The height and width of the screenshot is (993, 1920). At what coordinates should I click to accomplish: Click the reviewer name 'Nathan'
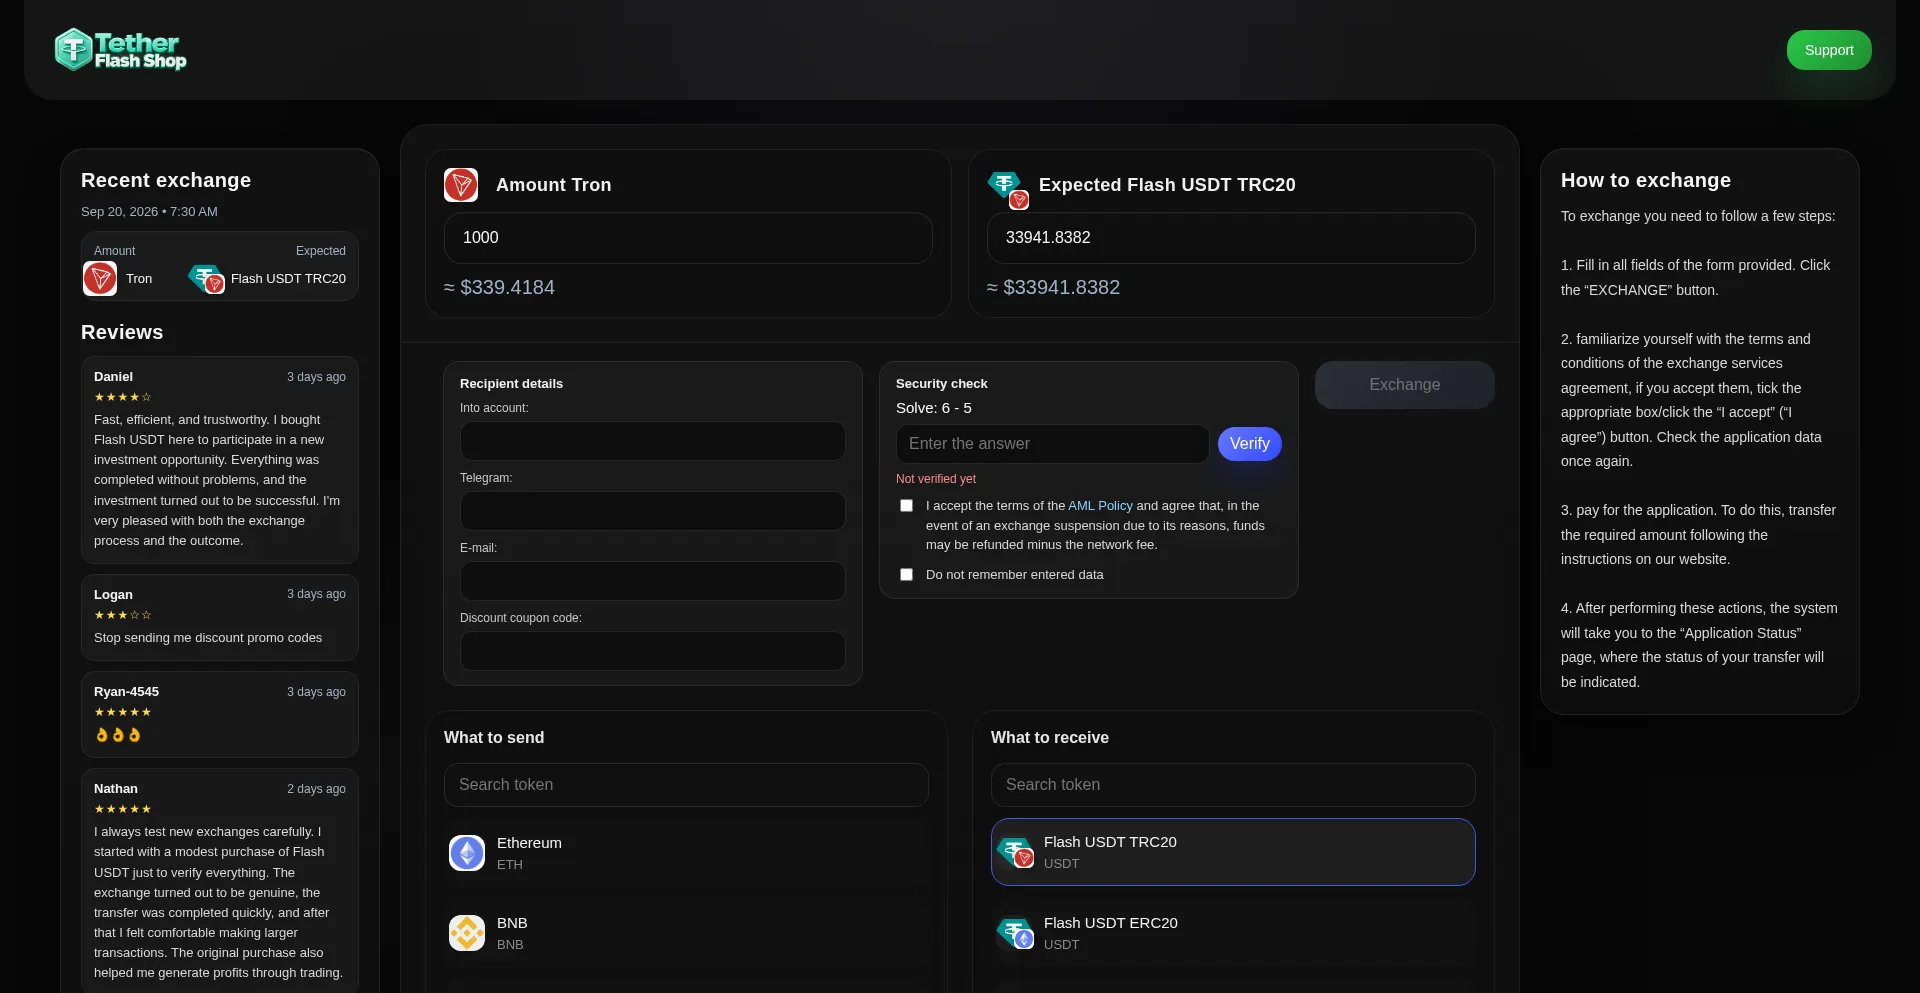coord(116,789)
